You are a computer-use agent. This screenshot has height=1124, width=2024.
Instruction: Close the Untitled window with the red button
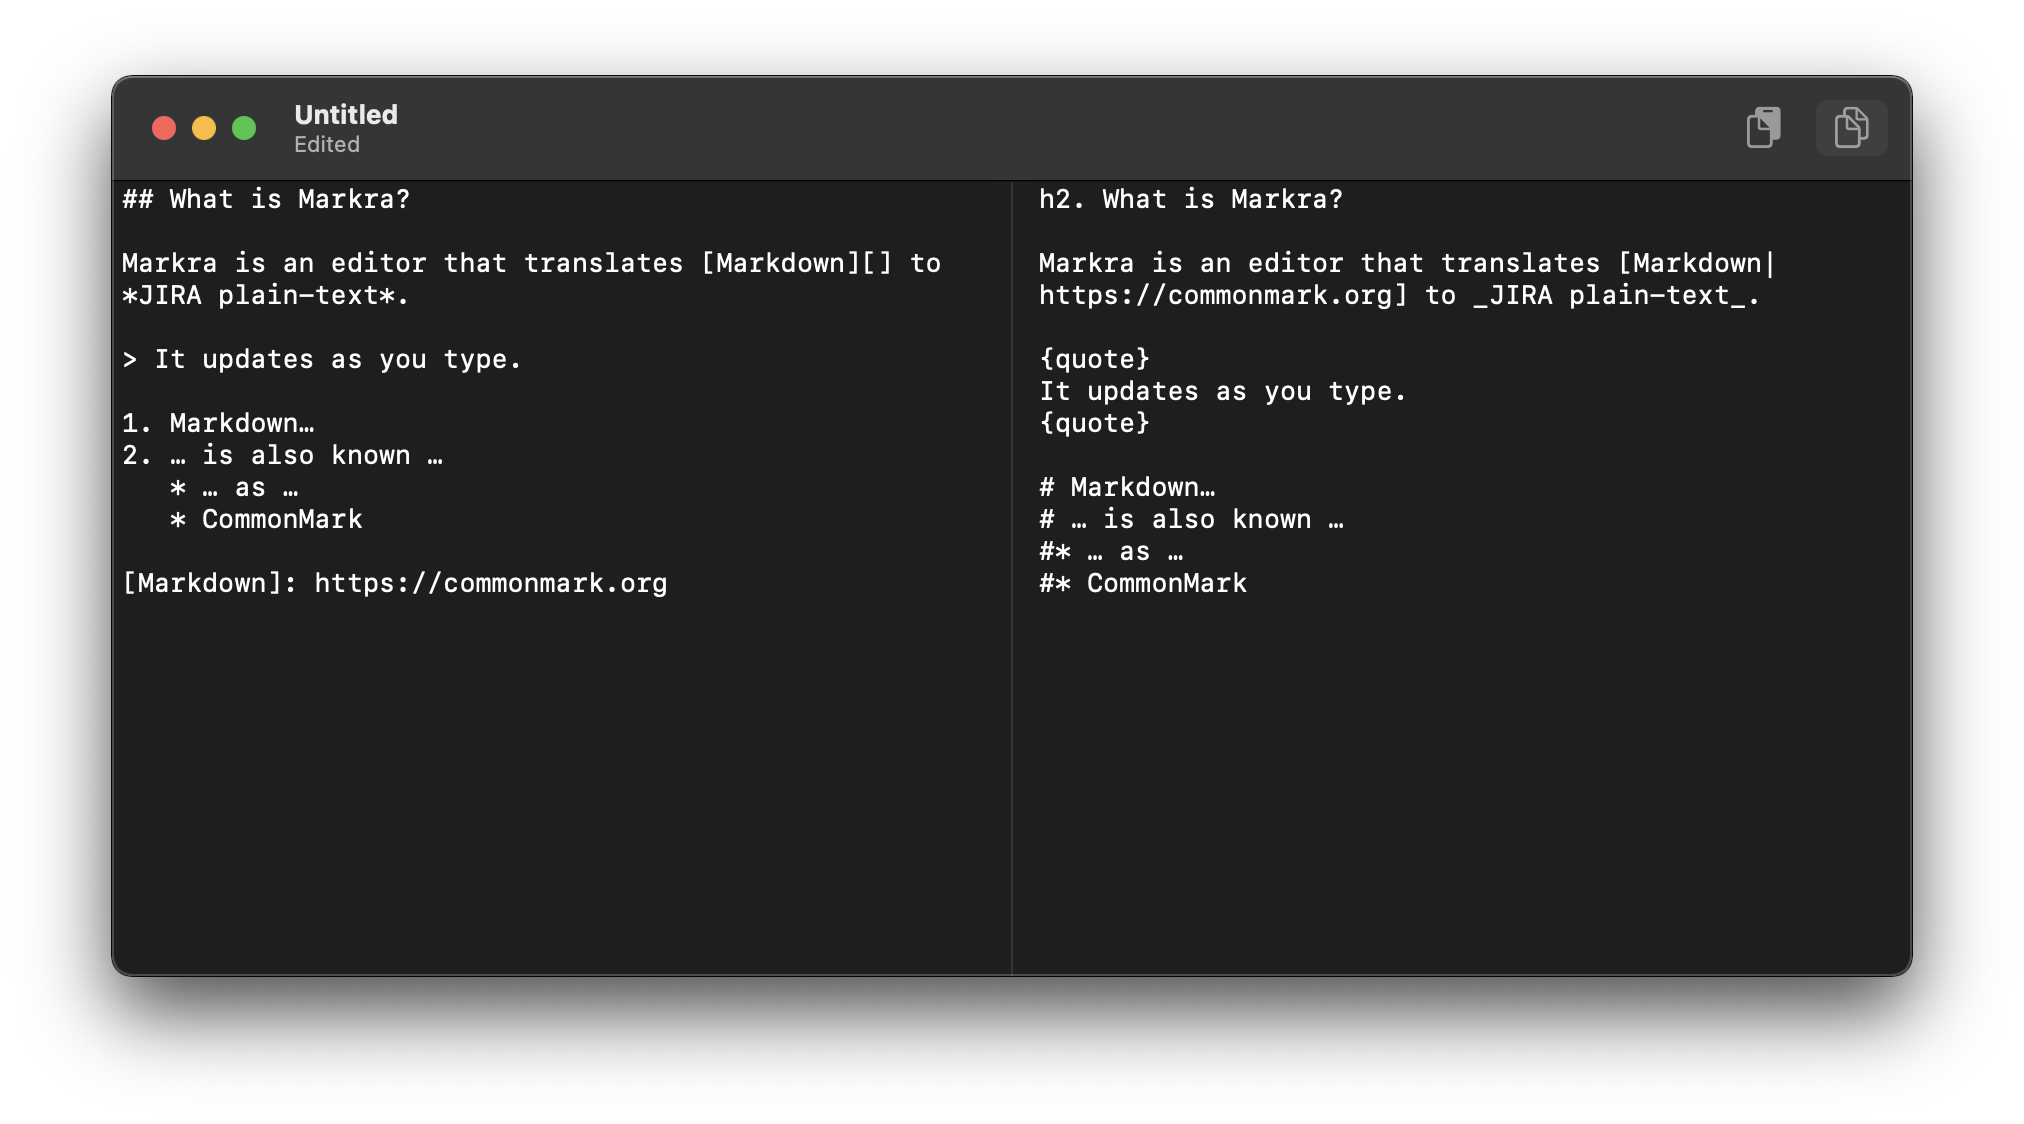(x=164, y=128)
